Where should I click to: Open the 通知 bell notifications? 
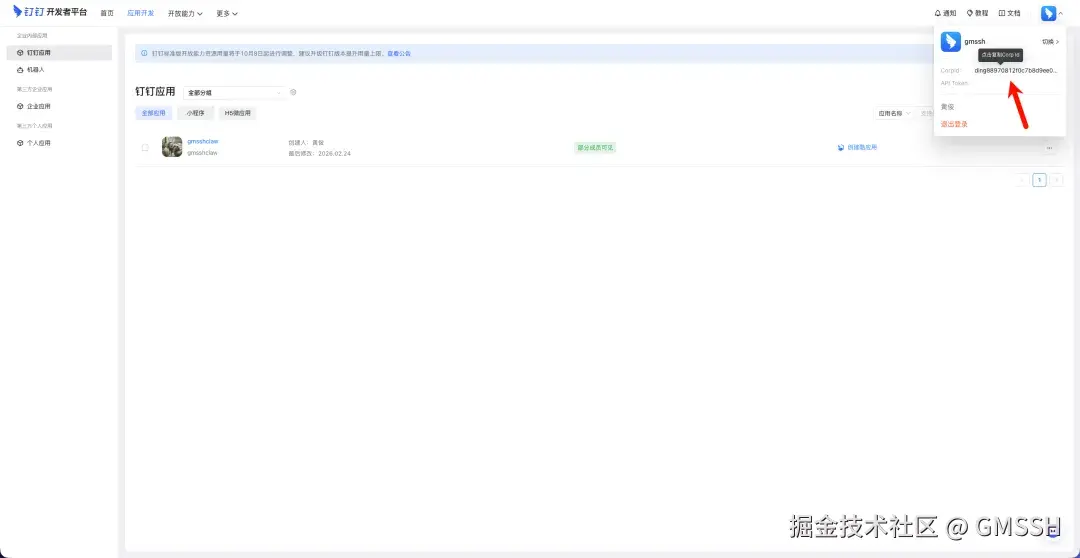pos(945,13)
